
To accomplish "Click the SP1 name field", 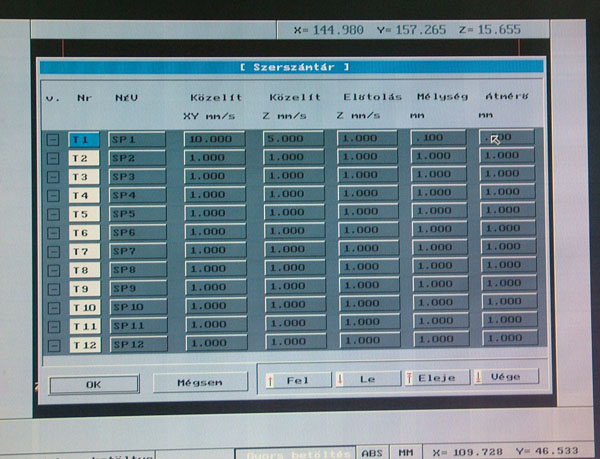I will click(137, 140).
